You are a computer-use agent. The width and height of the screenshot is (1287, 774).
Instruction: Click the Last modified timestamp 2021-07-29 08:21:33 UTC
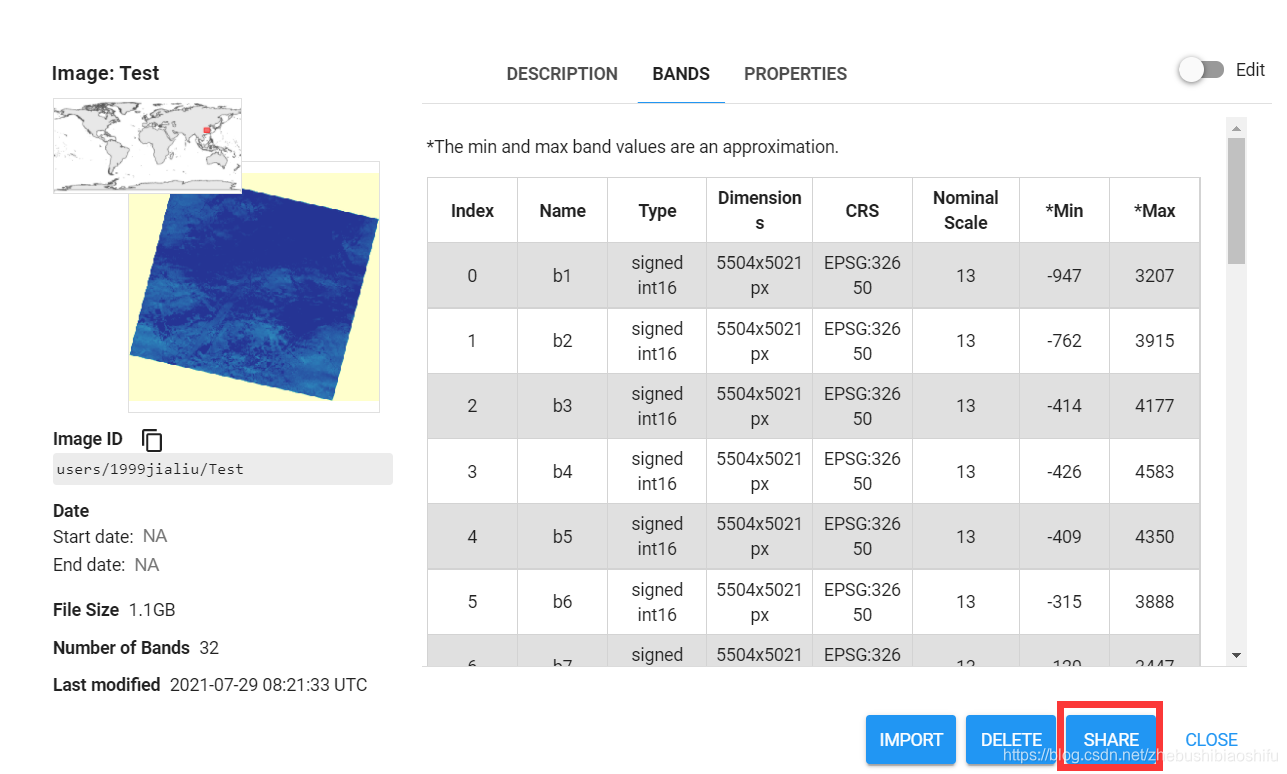point(268,685)
